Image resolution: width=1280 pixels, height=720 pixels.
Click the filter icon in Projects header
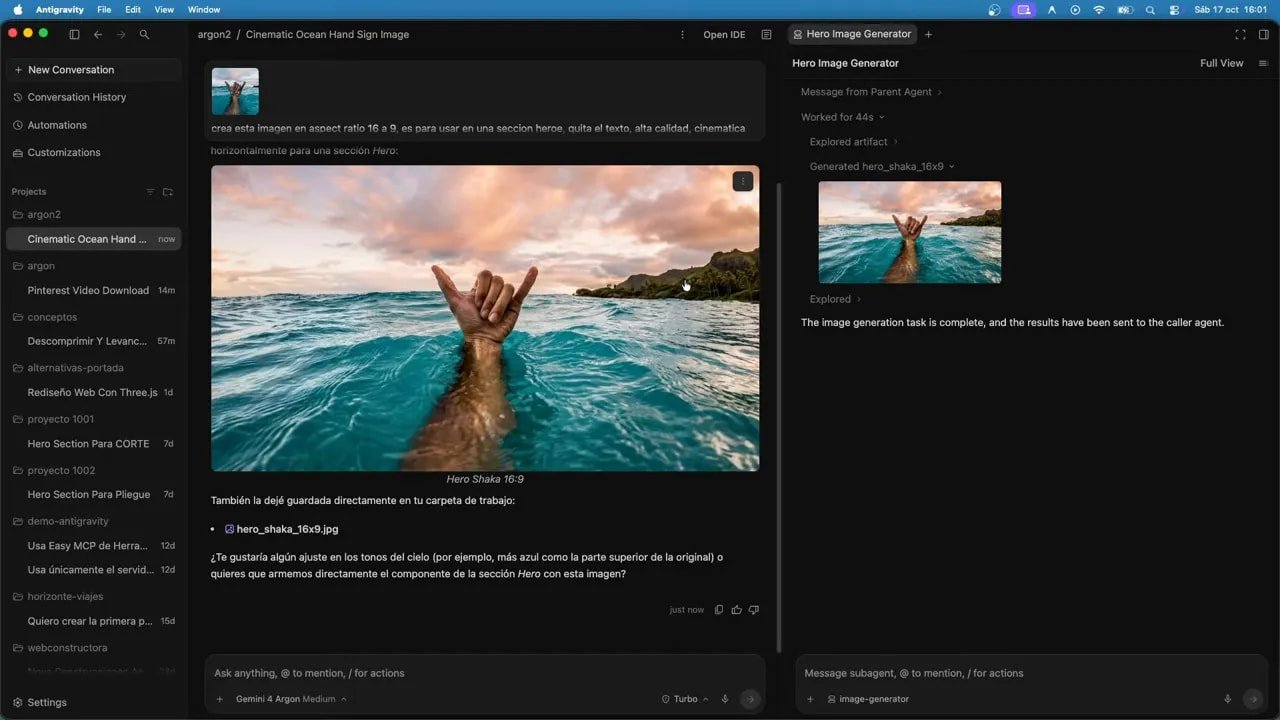tap(151, 191)
